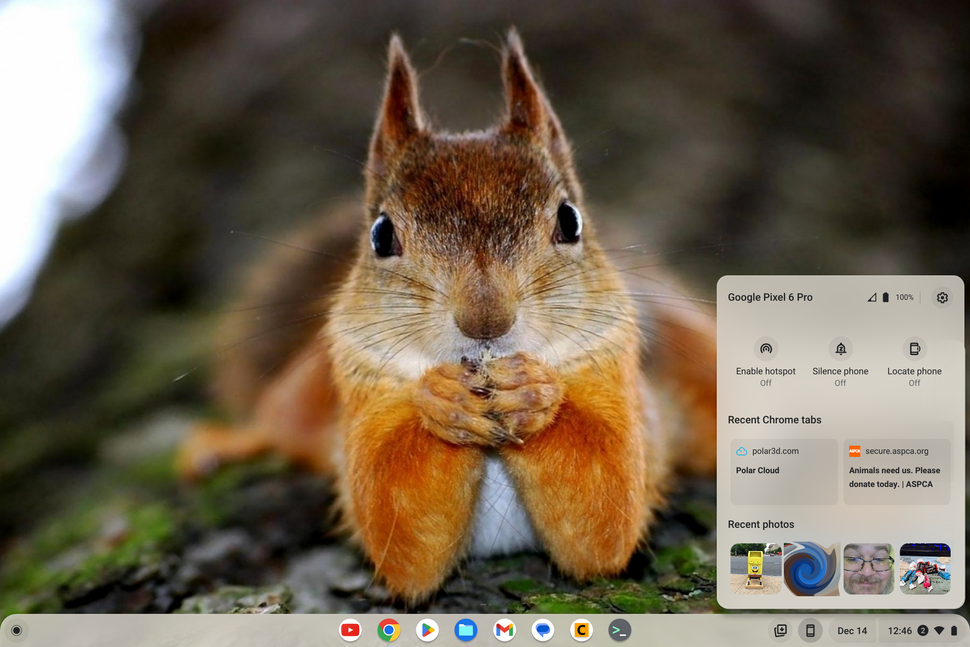The image size is (970, 647).
Task: Open the app launcher button
Action: (16, 630)
